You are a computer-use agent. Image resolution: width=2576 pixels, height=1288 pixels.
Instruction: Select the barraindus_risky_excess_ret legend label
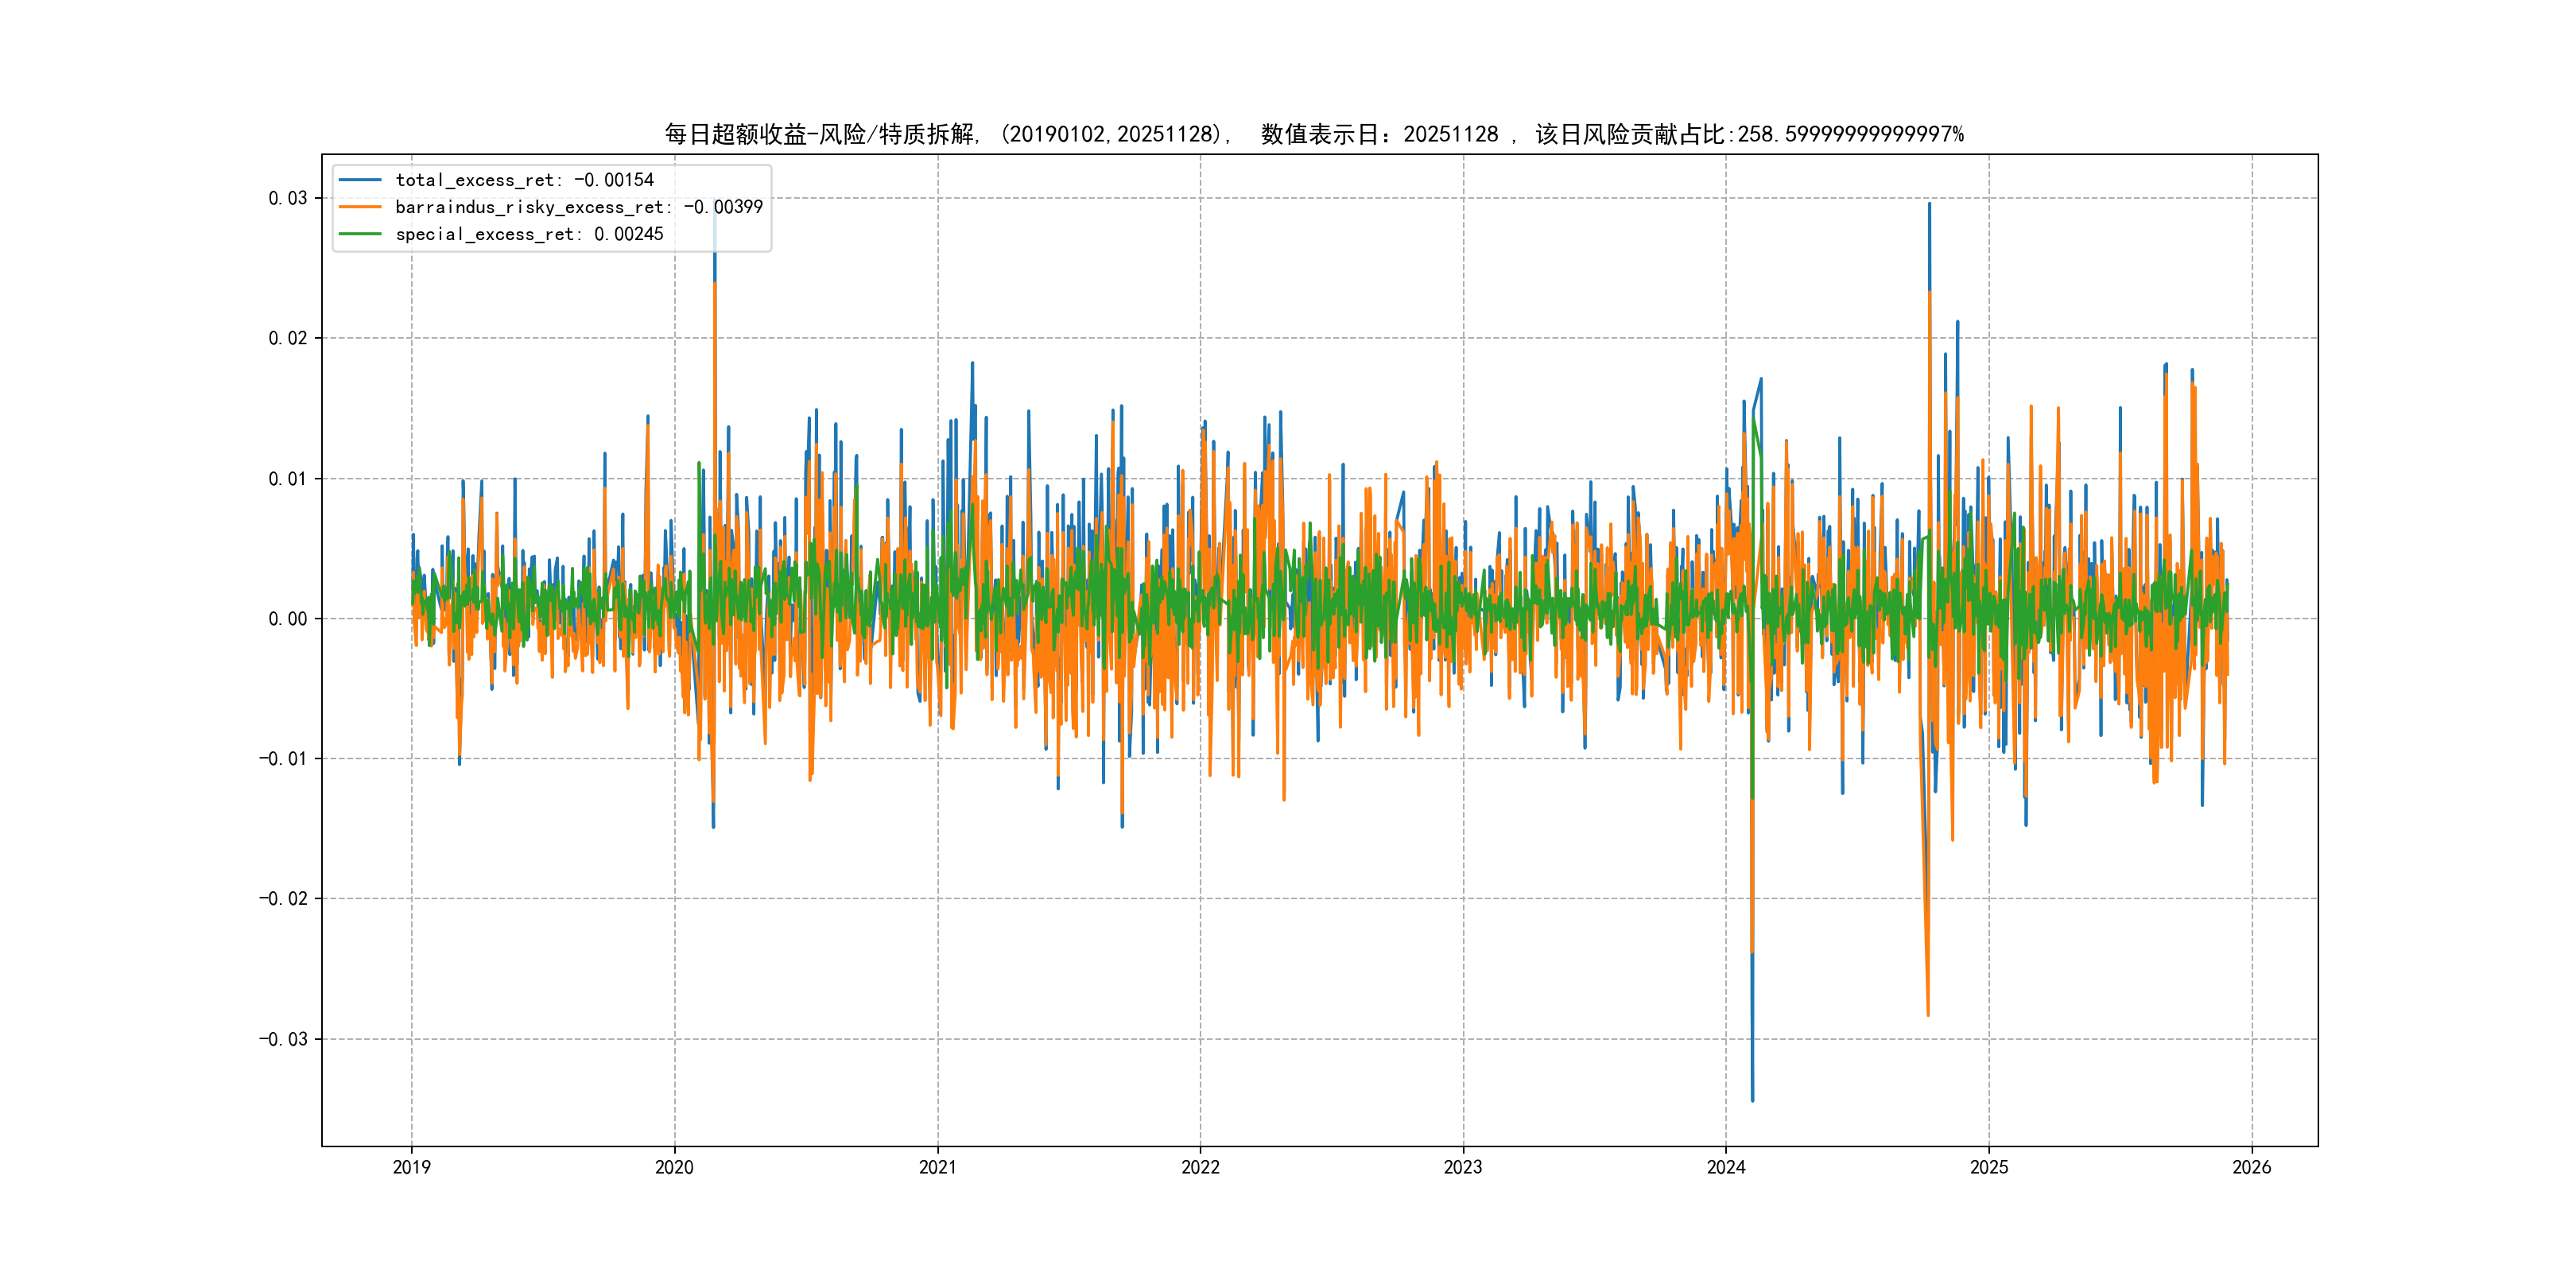click(x=578, y=207)
